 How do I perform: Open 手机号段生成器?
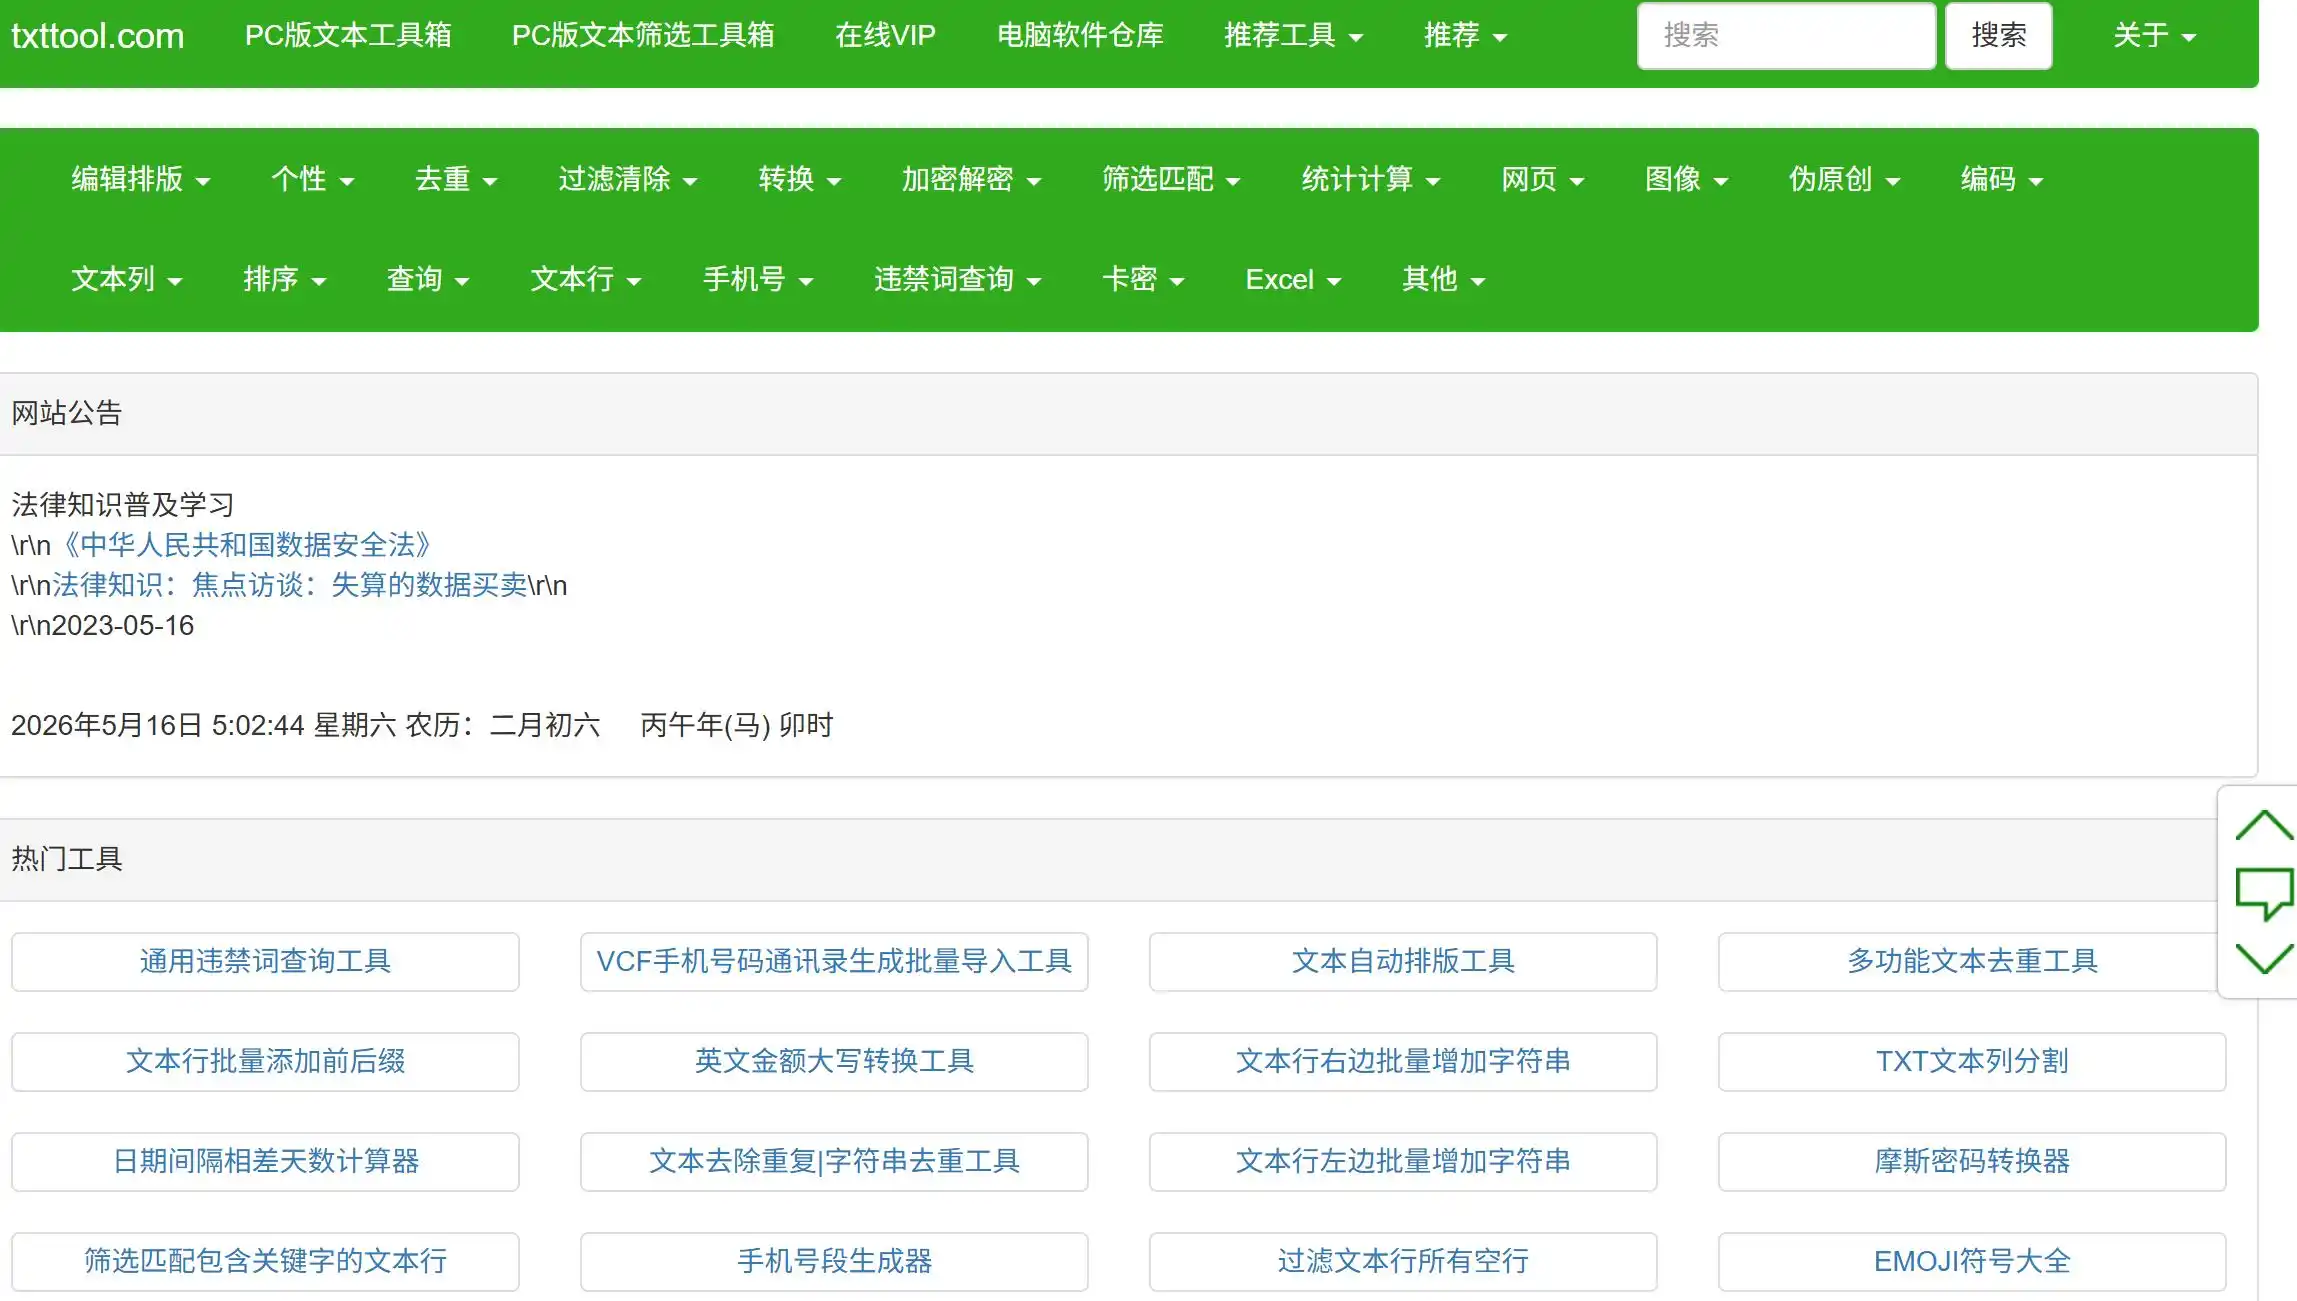tap(834, 1262)
